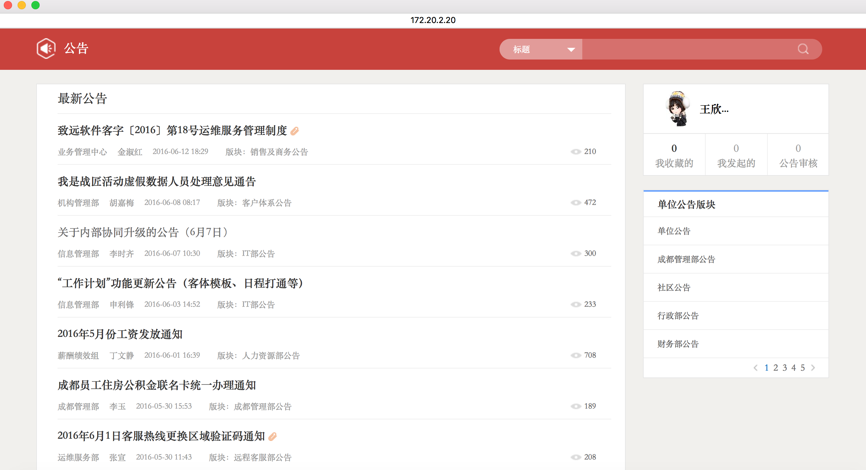The image size is (866, 470).
Task: Click the view-count eye icon beside 472
Action: click(576, 203)
